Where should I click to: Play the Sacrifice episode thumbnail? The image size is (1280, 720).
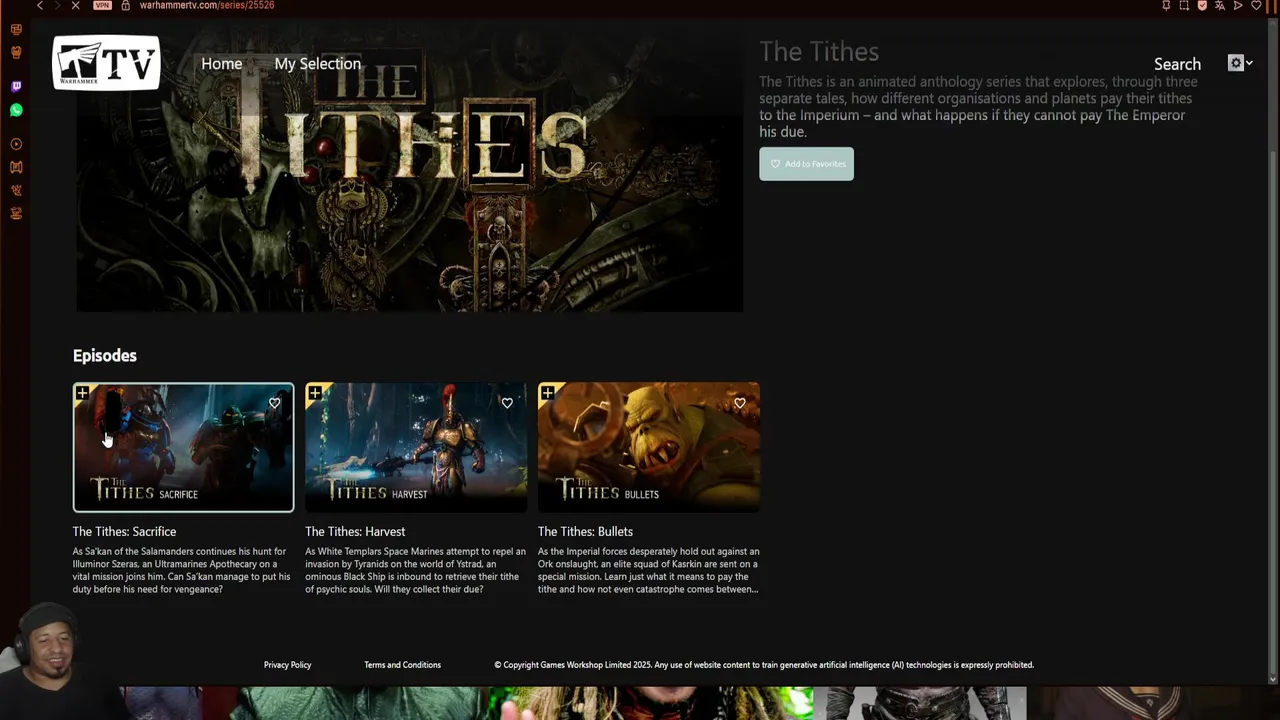point(183,447)
